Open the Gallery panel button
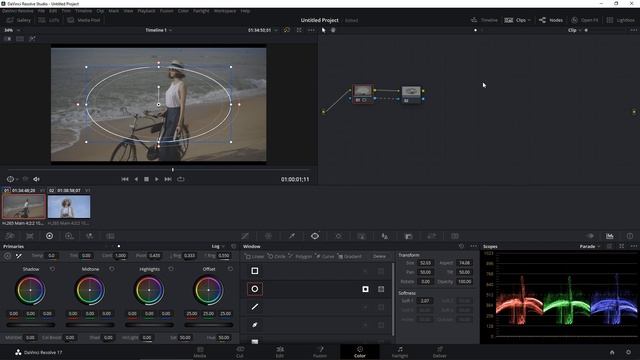 tap(18, 20)
